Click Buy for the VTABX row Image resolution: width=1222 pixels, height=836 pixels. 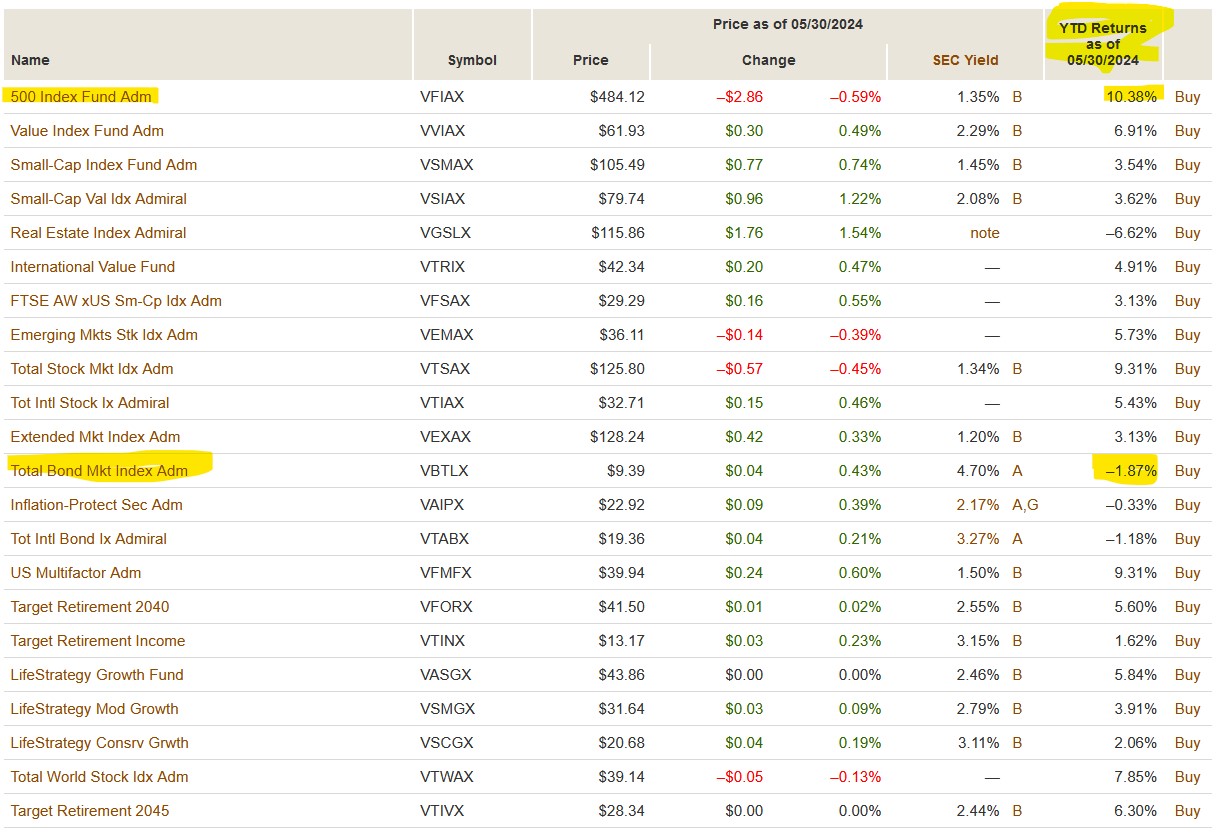(1187, 539)
